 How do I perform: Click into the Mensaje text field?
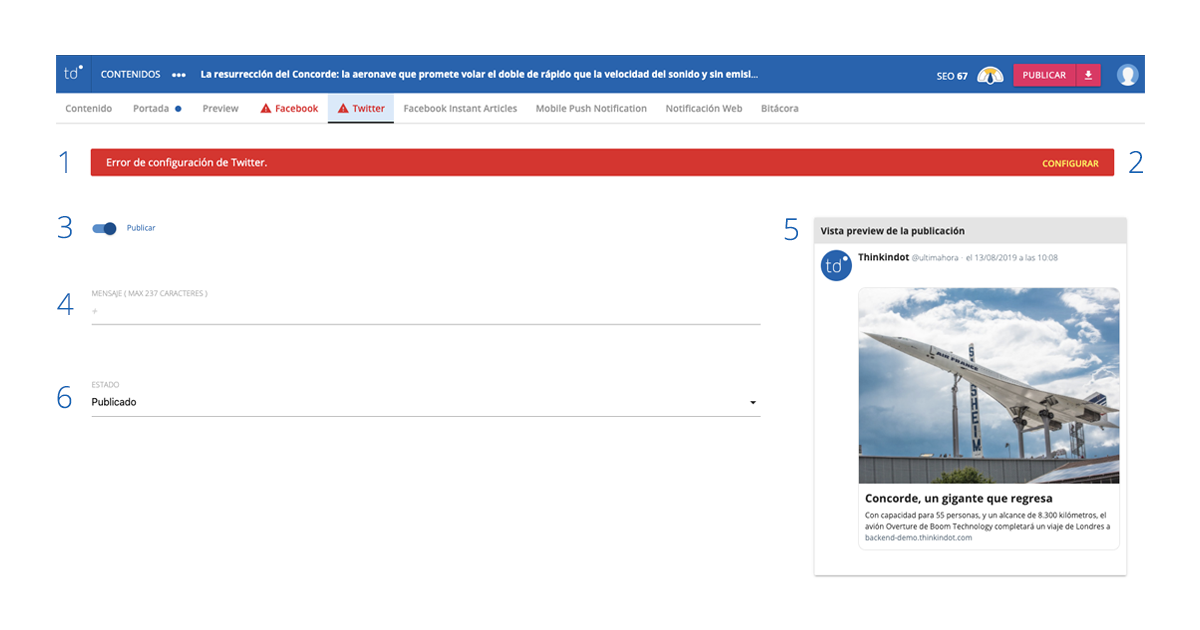click(x=425, y=312)
